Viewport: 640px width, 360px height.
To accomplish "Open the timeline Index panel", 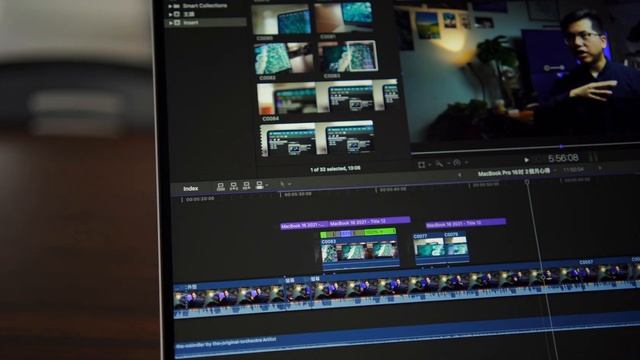I will click(191, 189).
